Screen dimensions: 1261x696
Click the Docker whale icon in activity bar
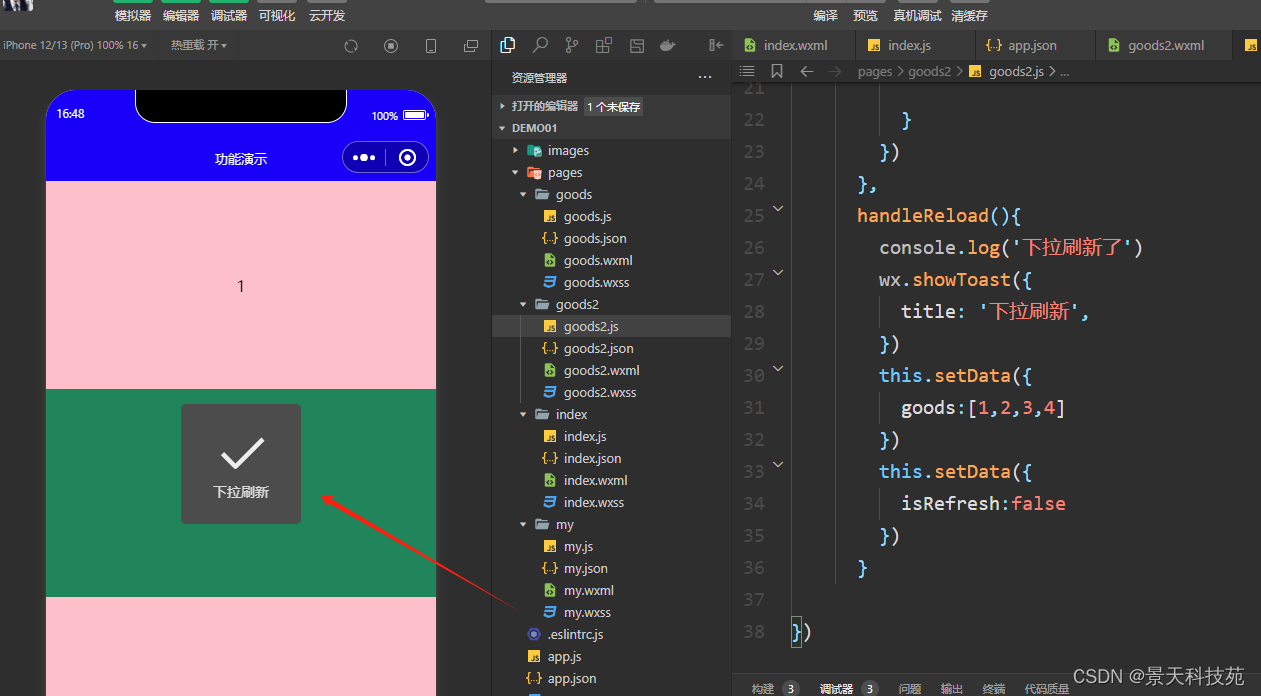click(x=667, y=45)
